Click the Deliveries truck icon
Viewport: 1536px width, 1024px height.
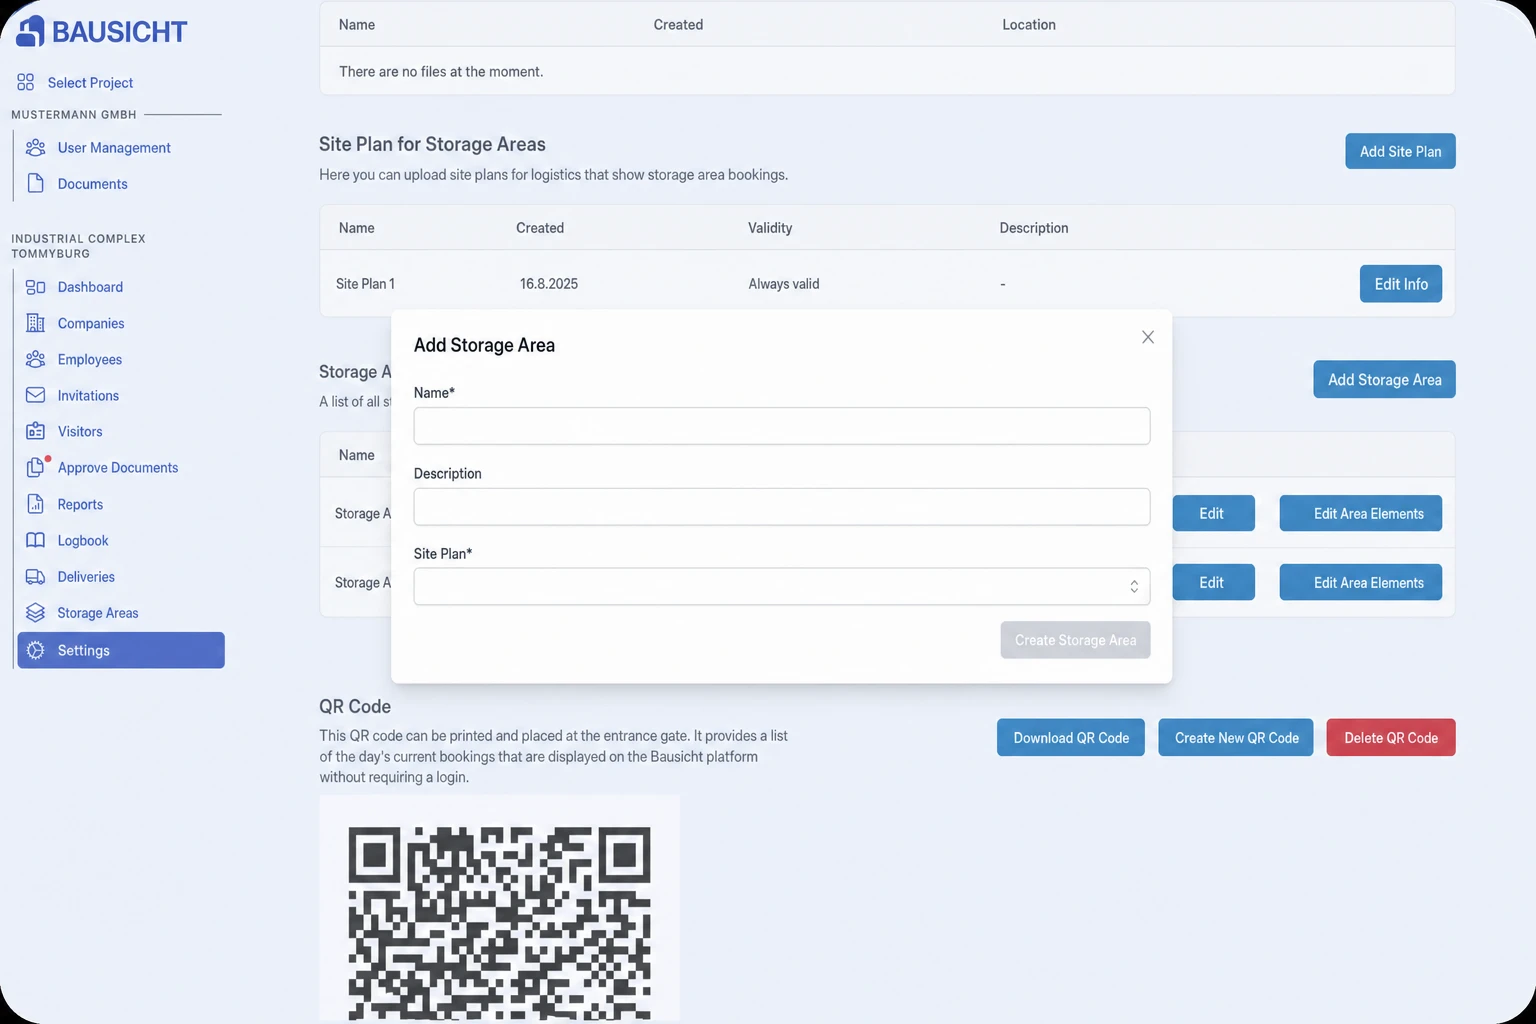click(36, 577)
